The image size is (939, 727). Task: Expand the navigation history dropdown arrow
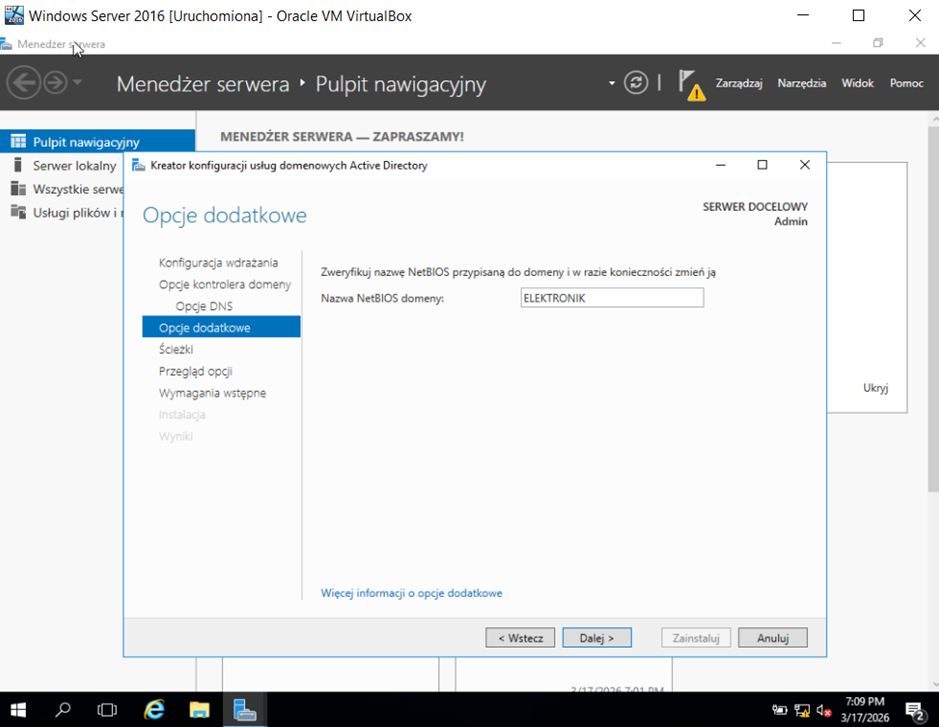pyautogui.click(x=78, y=83)
